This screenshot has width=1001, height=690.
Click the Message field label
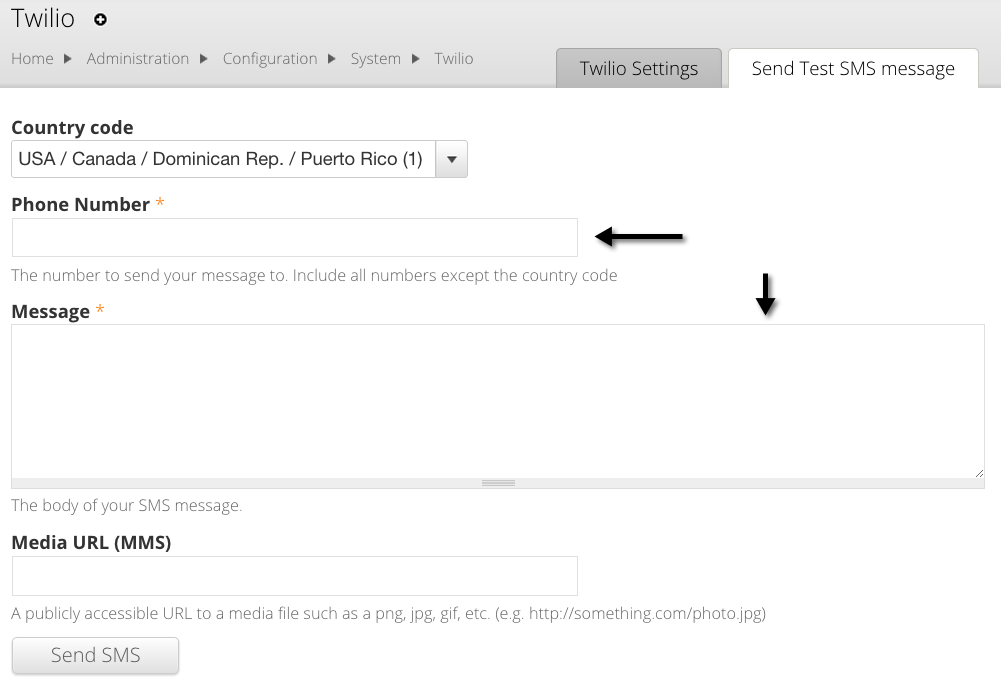50,312
